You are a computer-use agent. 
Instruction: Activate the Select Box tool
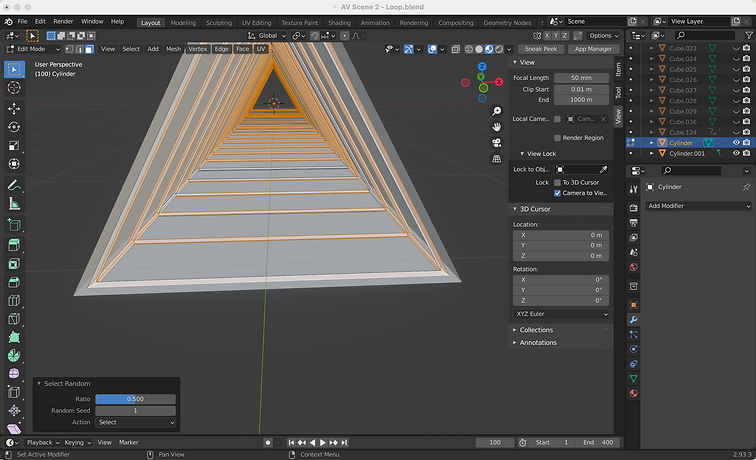click(14, 69)
